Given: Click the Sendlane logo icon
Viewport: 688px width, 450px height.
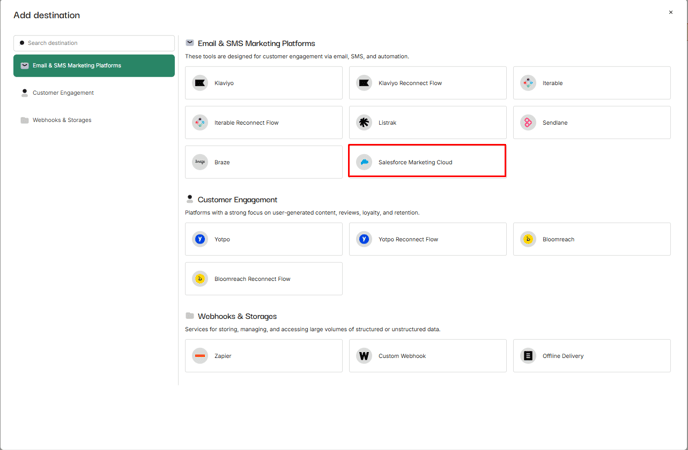Looking at the screenshot, I should pyautogui.click(x=528, y=123).
